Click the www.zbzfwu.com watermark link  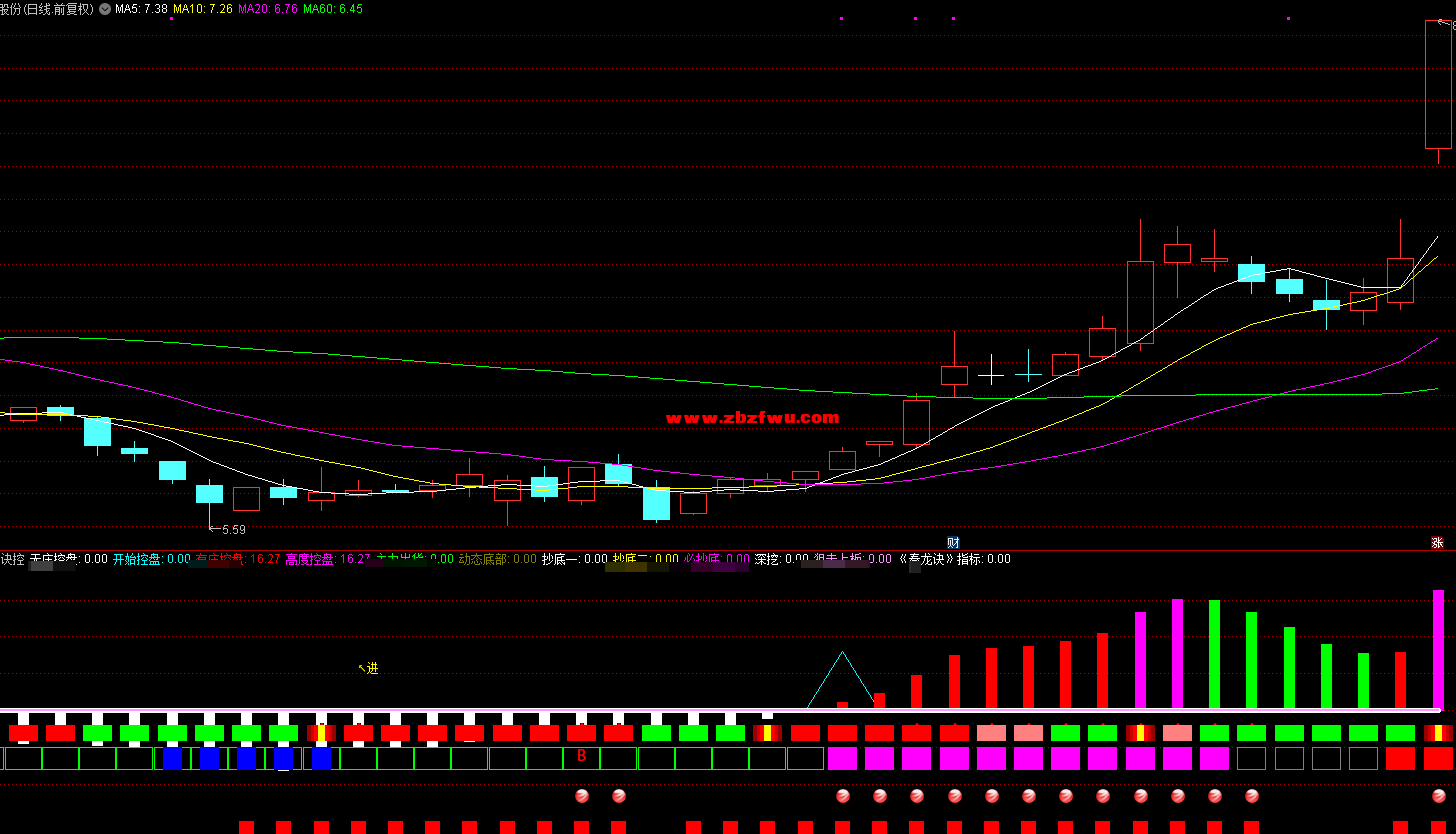(752, 418)
